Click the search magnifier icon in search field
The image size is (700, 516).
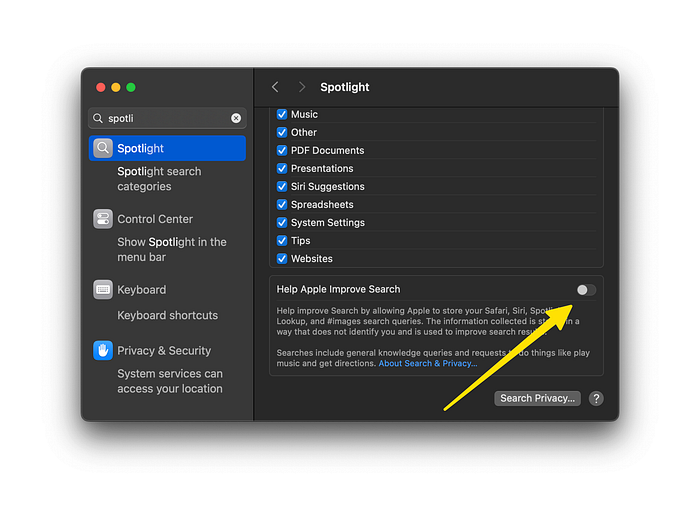(97, 118)
